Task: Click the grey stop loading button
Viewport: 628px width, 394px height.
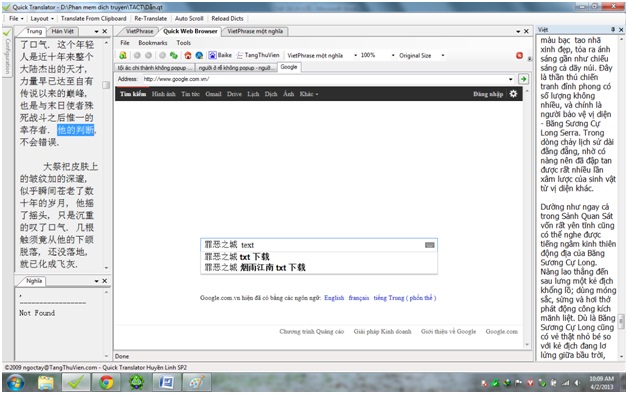Action: 162,55
